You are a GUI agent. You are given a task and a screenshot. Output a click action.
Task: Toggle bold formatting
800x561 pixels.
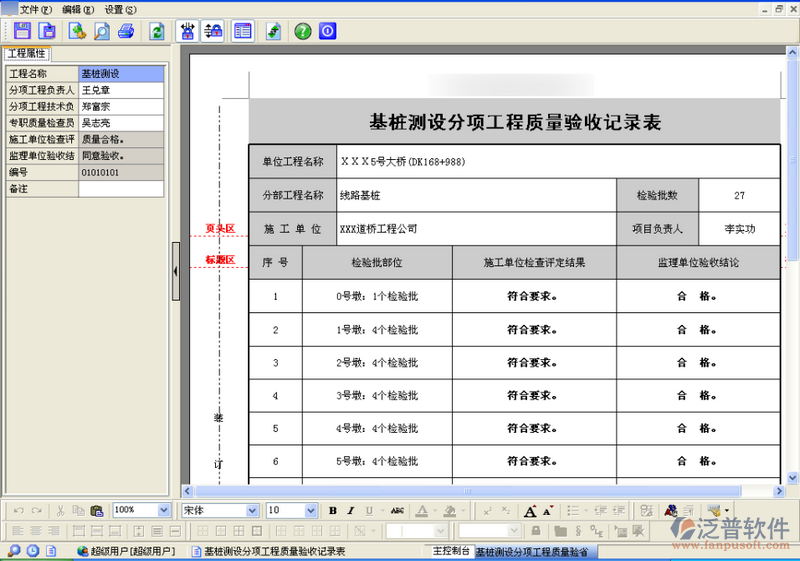(x=333, y=510)
